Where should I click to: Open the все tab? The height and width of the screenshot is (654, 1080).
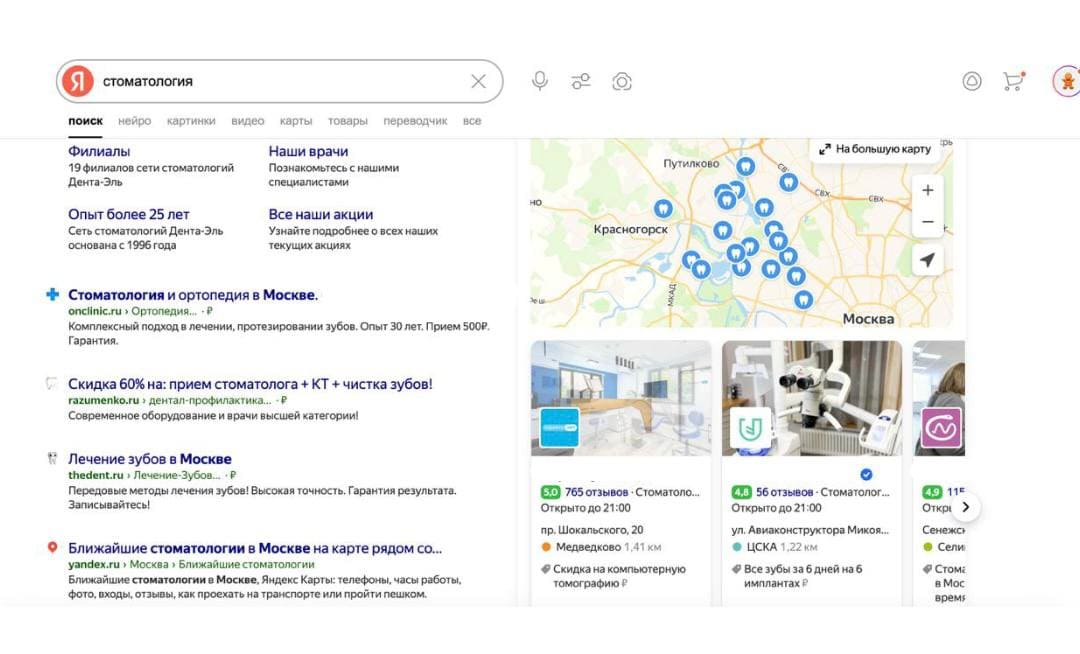(x=472, y=120)
